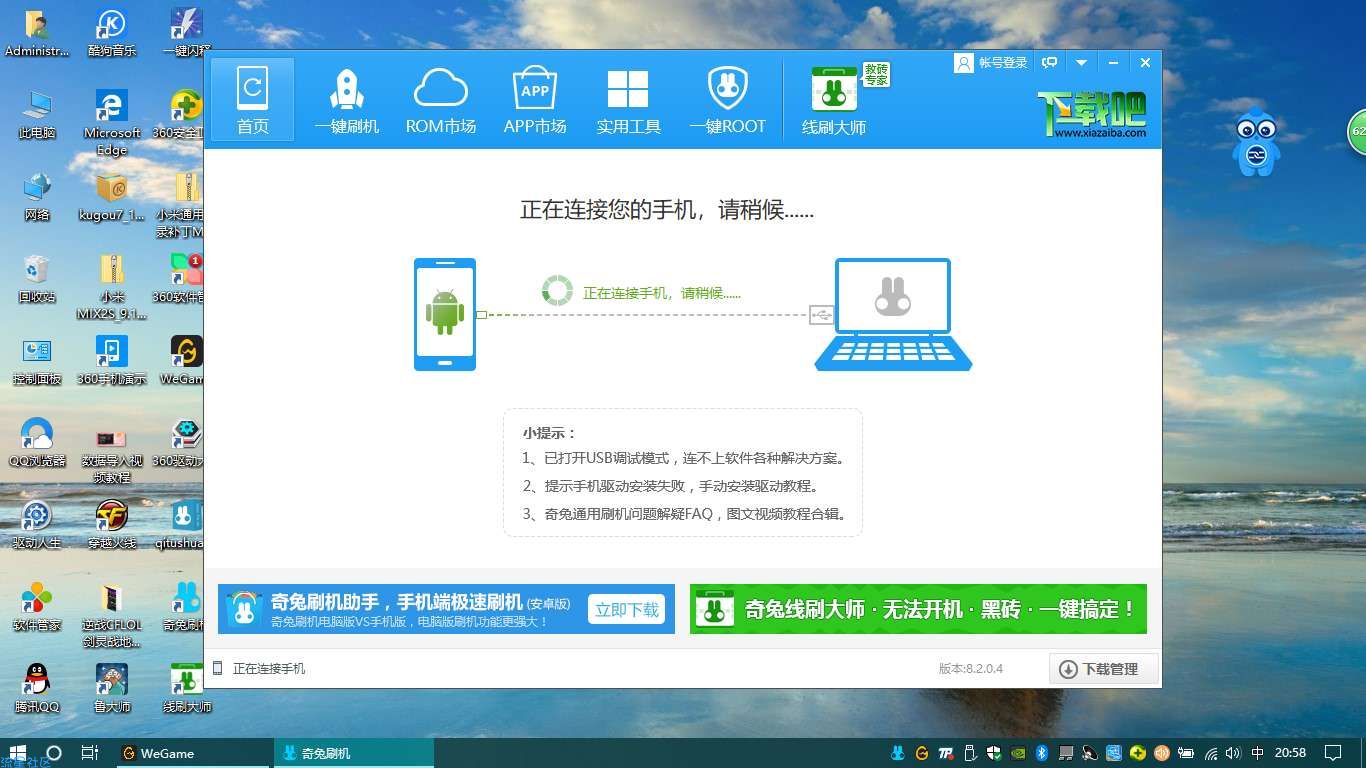The image size is (1366, 768).
Task: Click the 20:58 taskbar clock
Action: pyautogui.click(x=1290, y=753)
